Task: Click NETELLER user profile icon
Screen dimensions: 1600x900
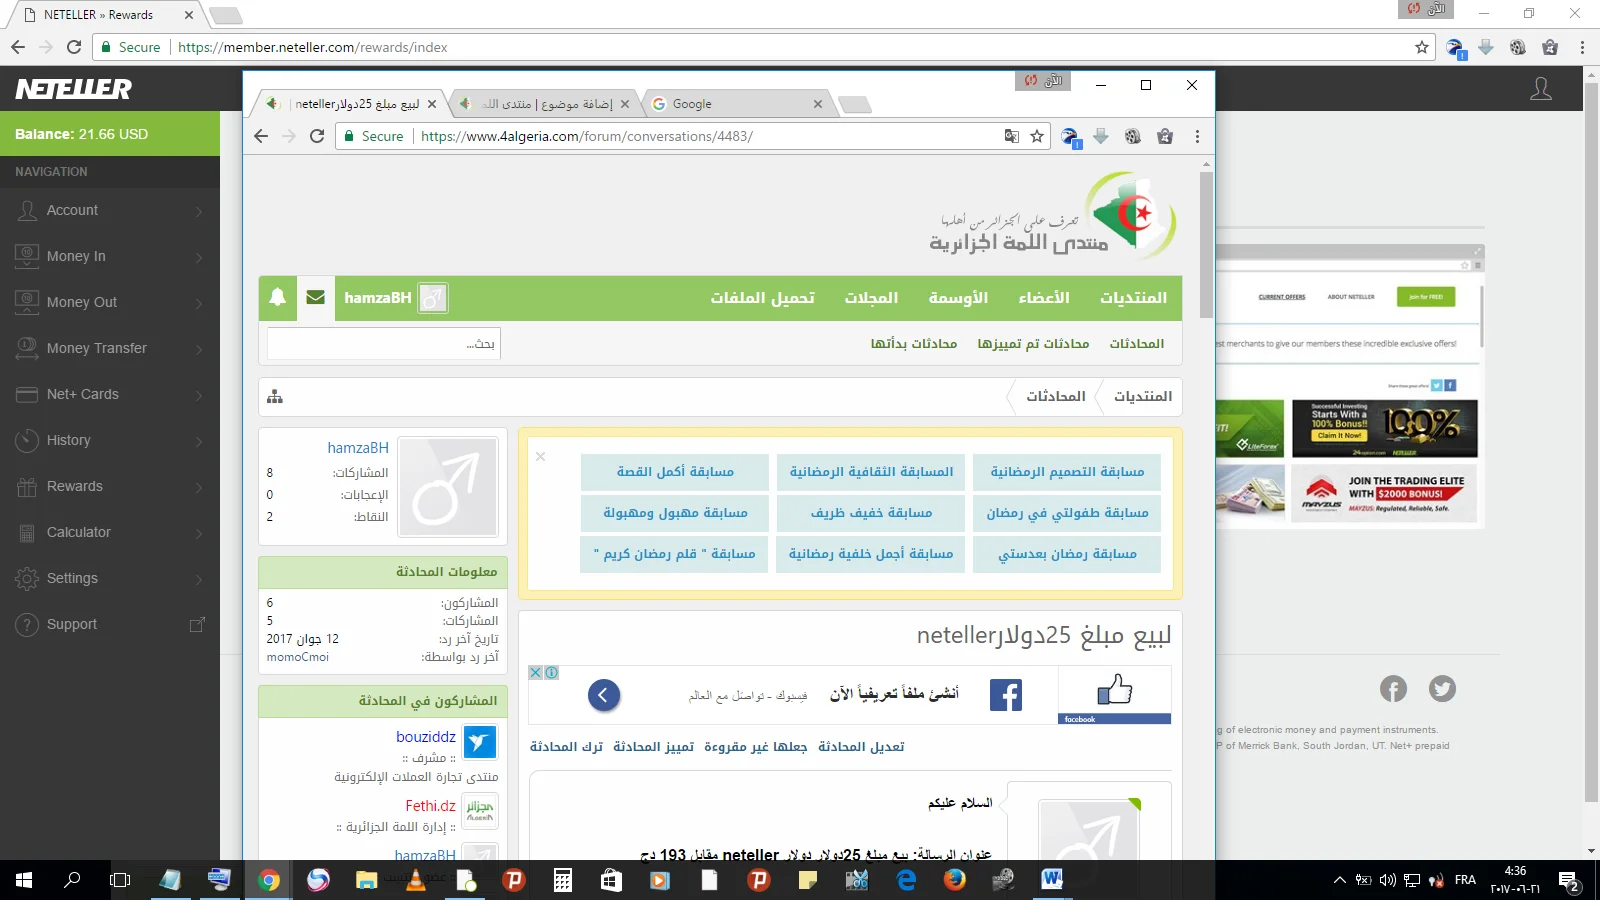Action: coord(1541,89)
